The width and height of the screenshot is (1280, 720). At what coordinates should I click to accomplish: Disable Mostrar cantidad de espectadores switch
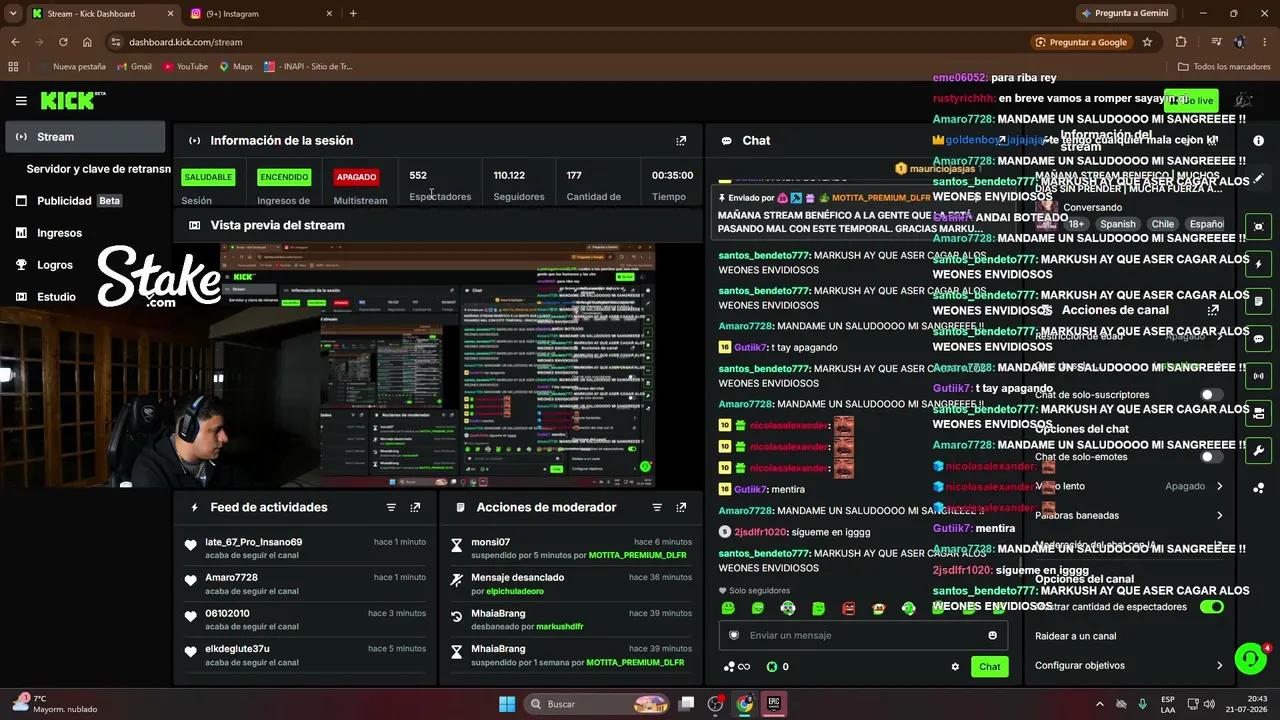(1212, 607)
